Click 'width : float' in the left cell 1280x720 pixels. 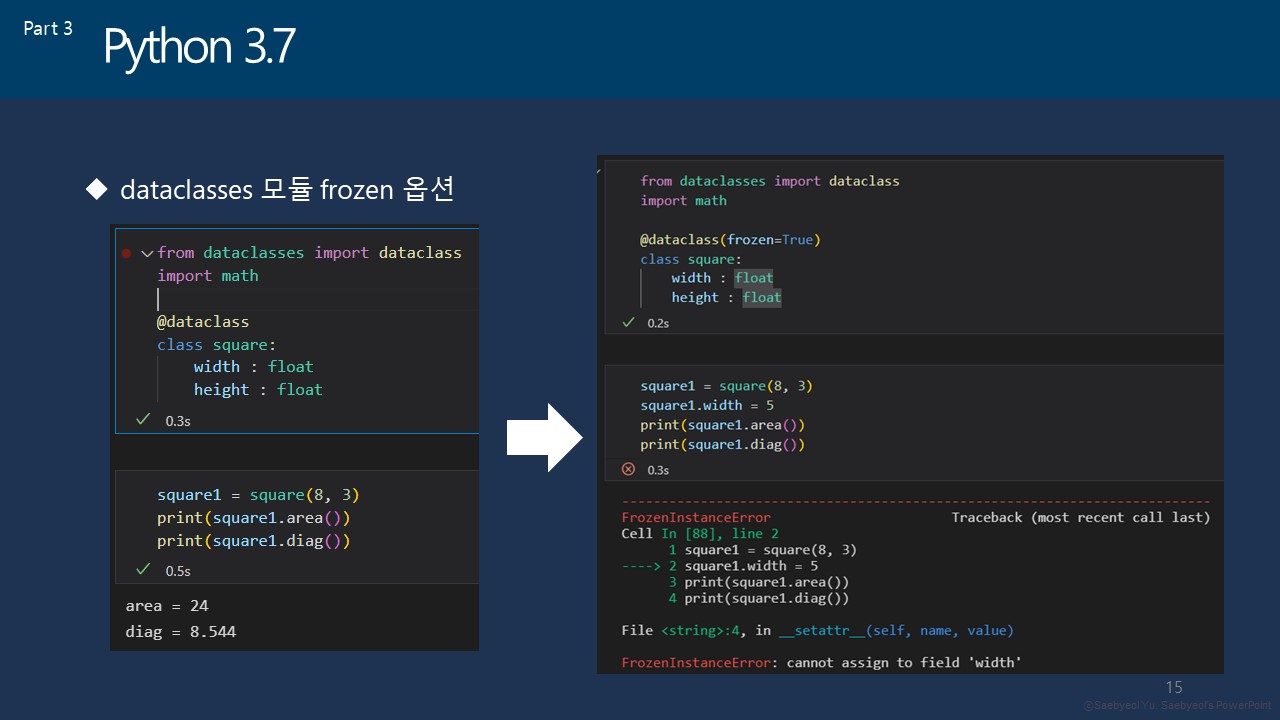(x=253, y=366)
